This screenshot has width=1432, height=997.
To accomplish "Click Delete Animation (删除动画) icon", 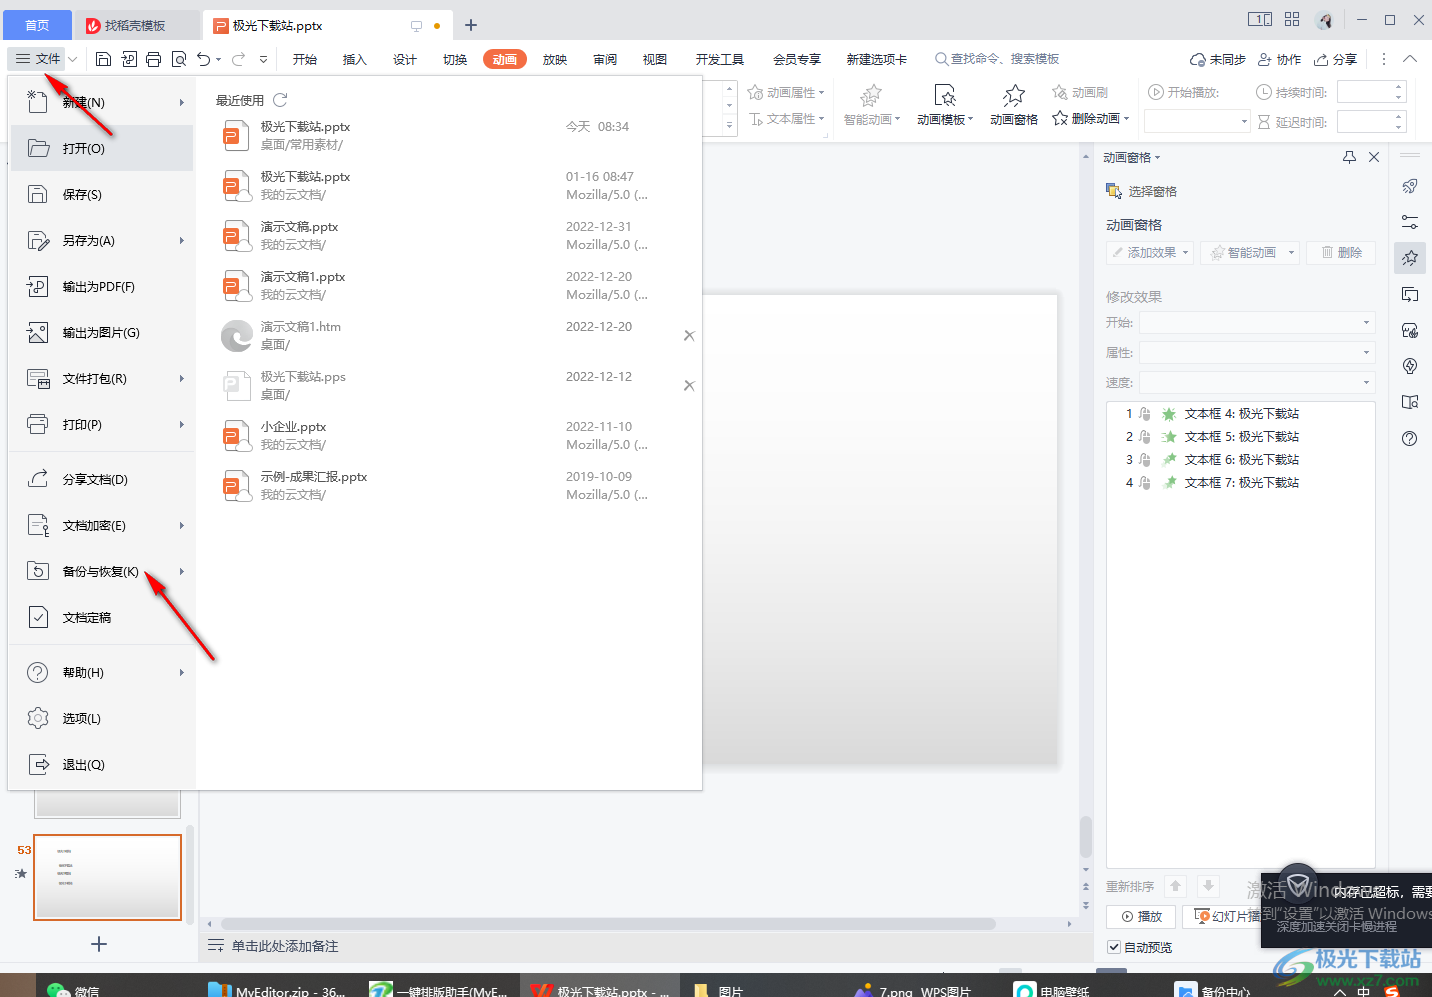I will point(1061,118).
